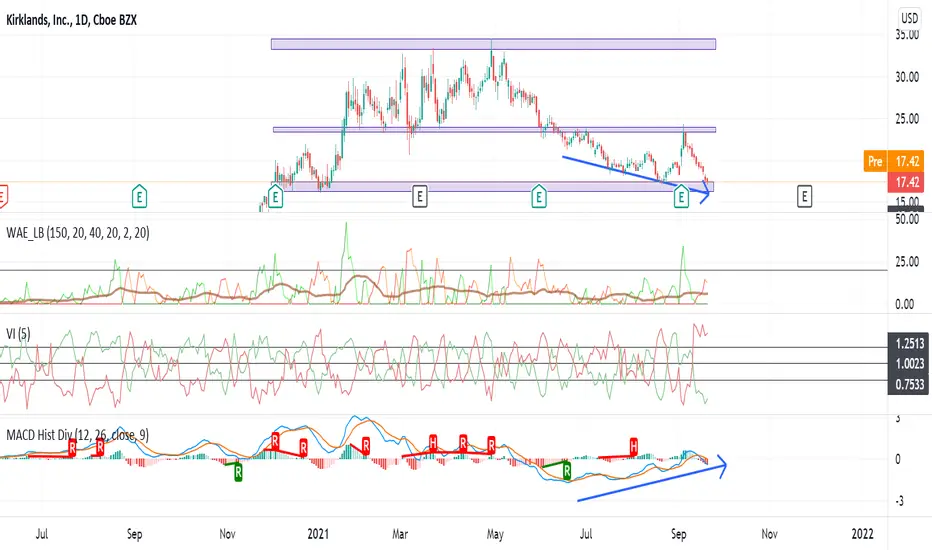932x550 pixels.
Task: Click the 0.7533 value label on VI scale
Action: pyautogui.click(x=909, y=384)
